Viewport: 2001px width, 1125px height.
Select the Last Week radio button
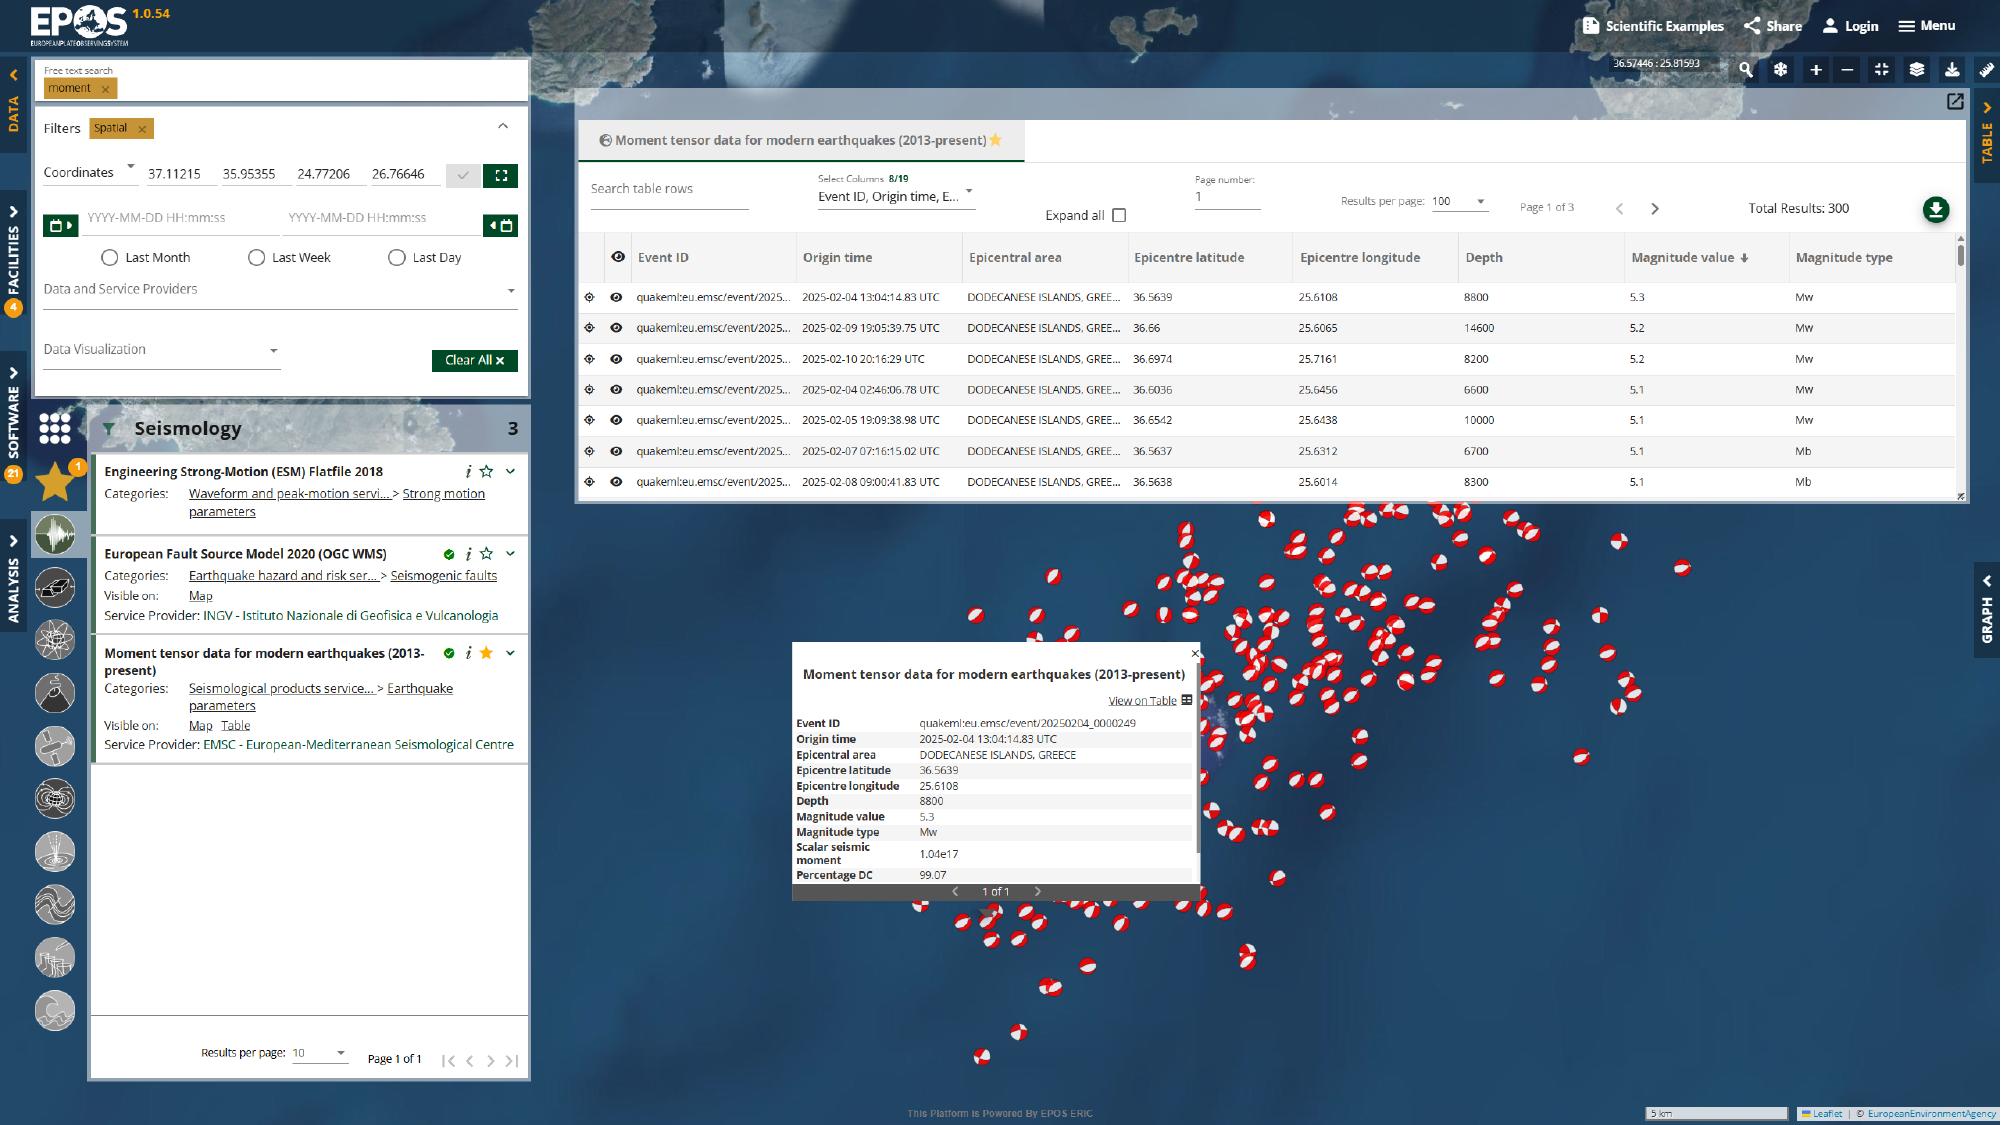[257, 257]
